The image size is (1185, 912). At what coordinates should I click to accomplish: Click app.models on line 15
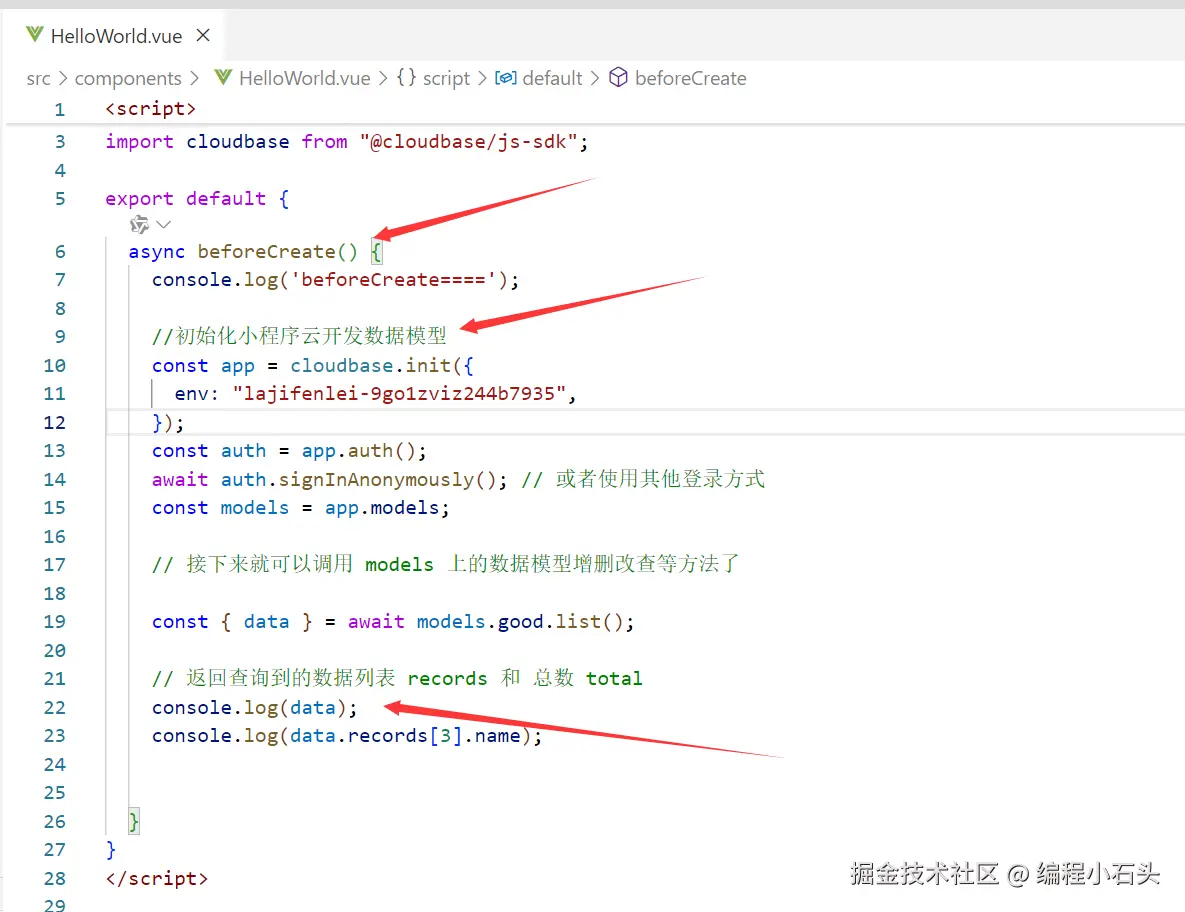click(382, 508)
